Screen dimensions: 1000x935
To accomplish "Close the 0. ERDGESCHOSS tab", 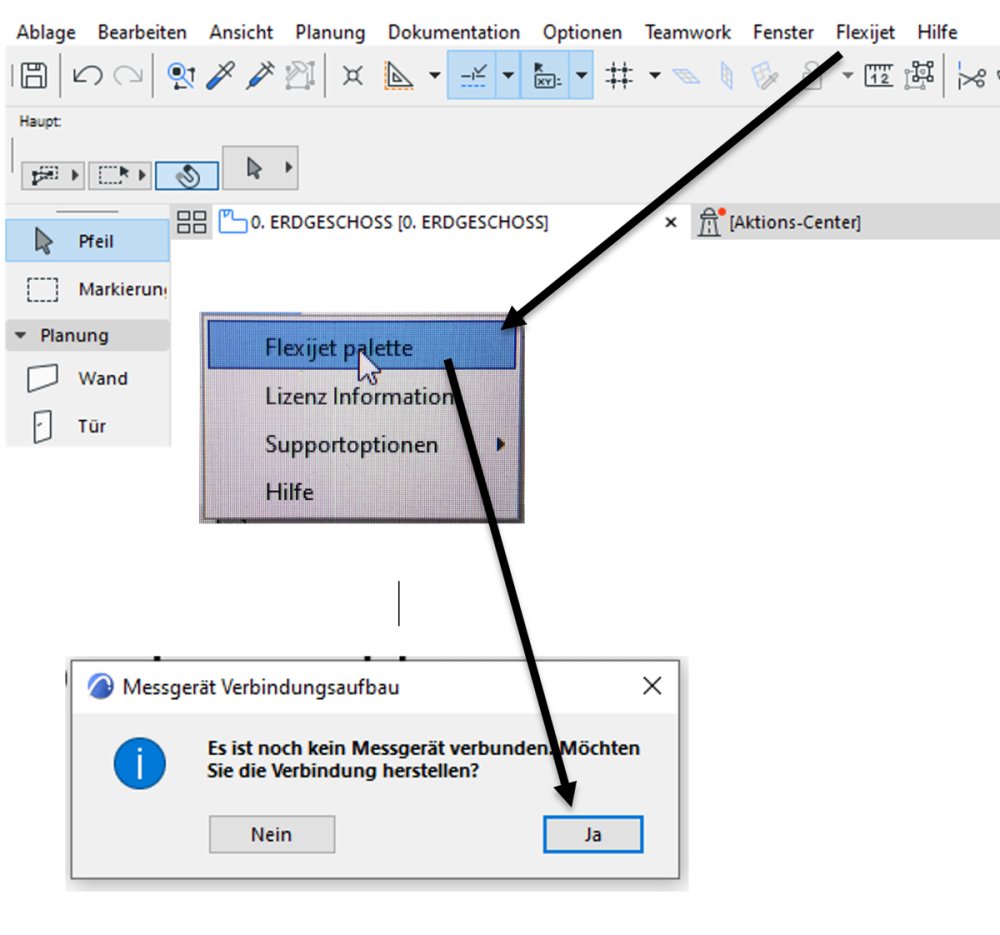I will tap(670, 222).
